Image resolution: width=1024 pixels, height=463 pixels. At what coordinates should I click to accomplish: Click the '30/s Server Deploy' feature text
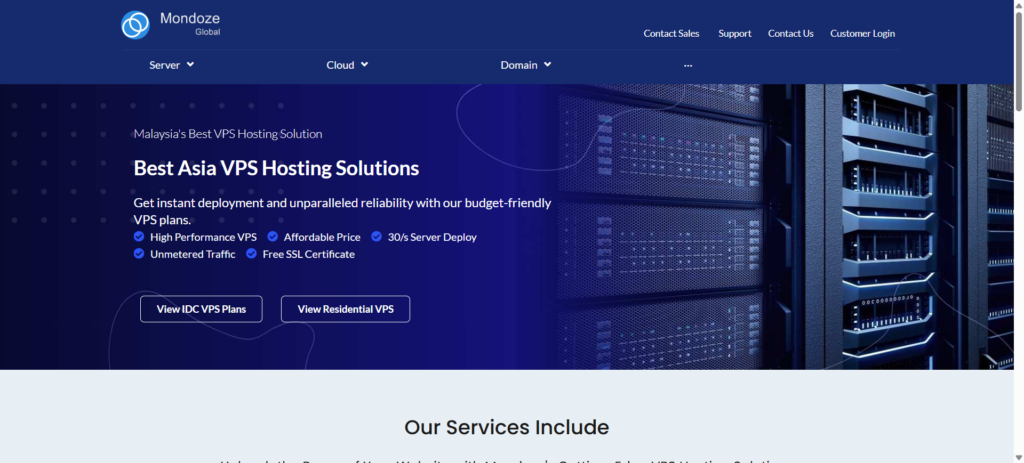click(432, 237)
